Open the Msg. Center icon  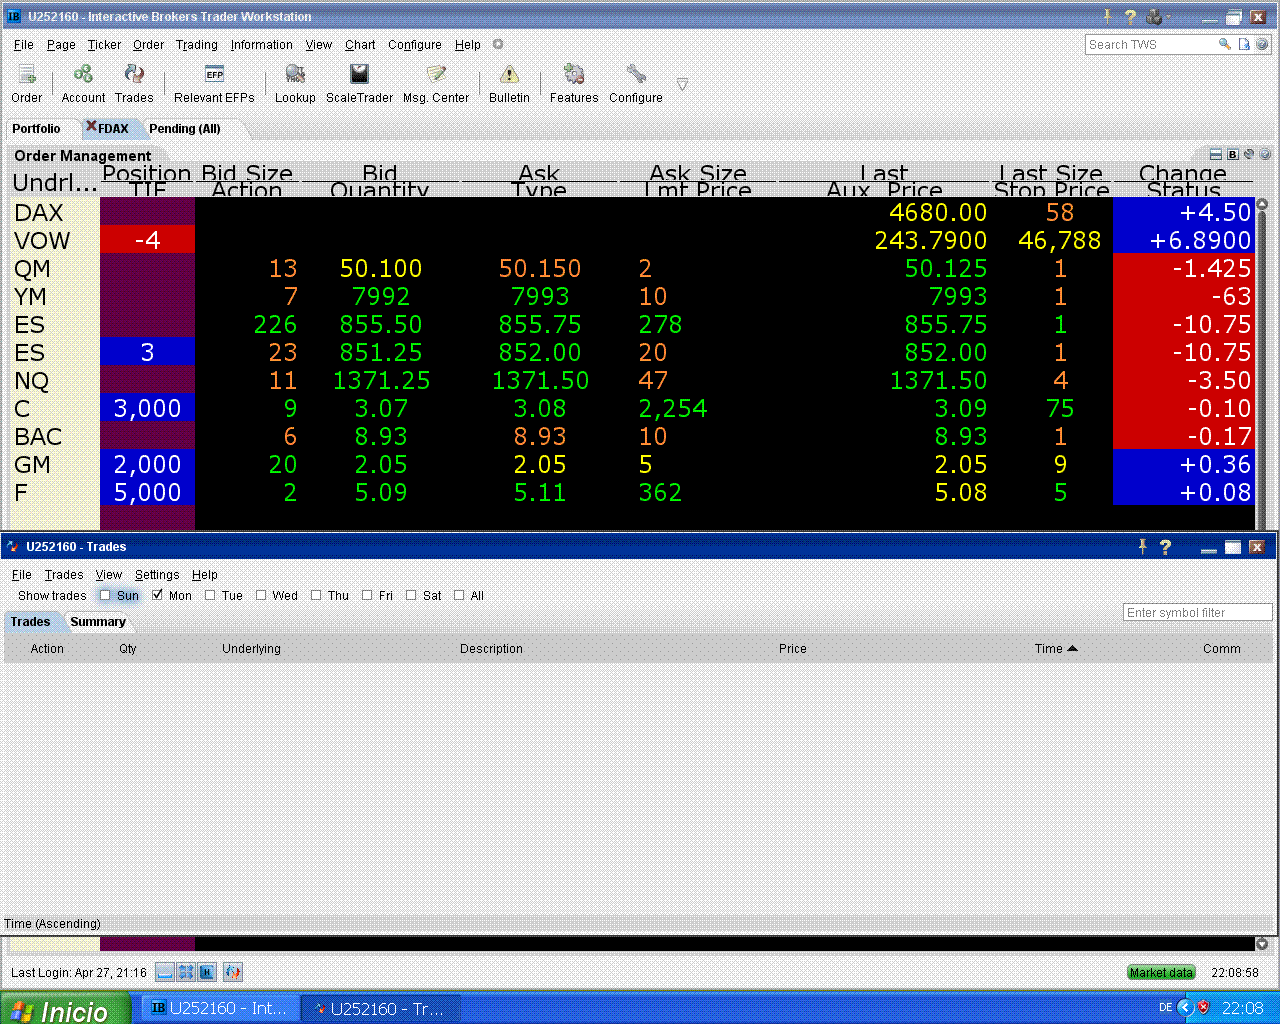tap(436, 83)
